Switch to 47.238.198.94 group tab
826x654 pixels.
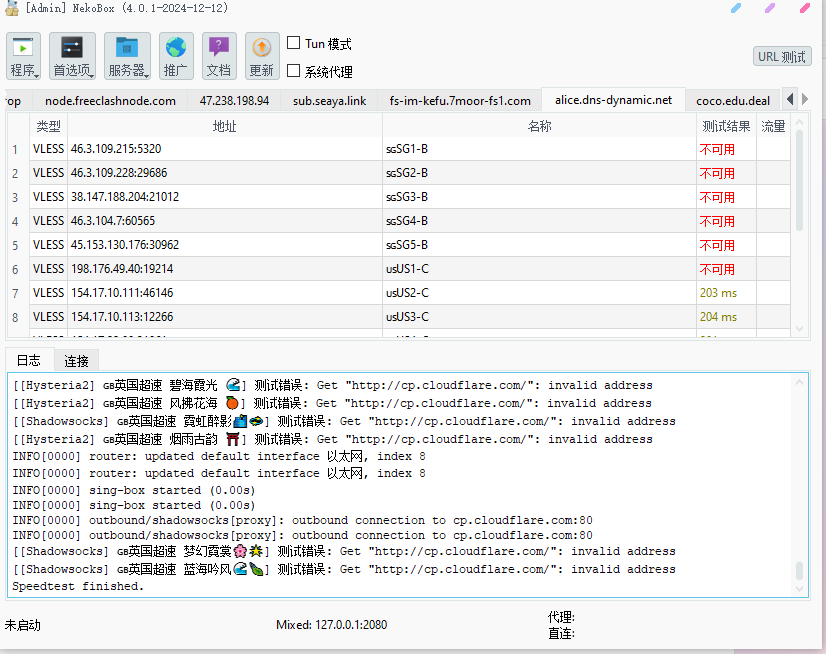pos(234,101)
